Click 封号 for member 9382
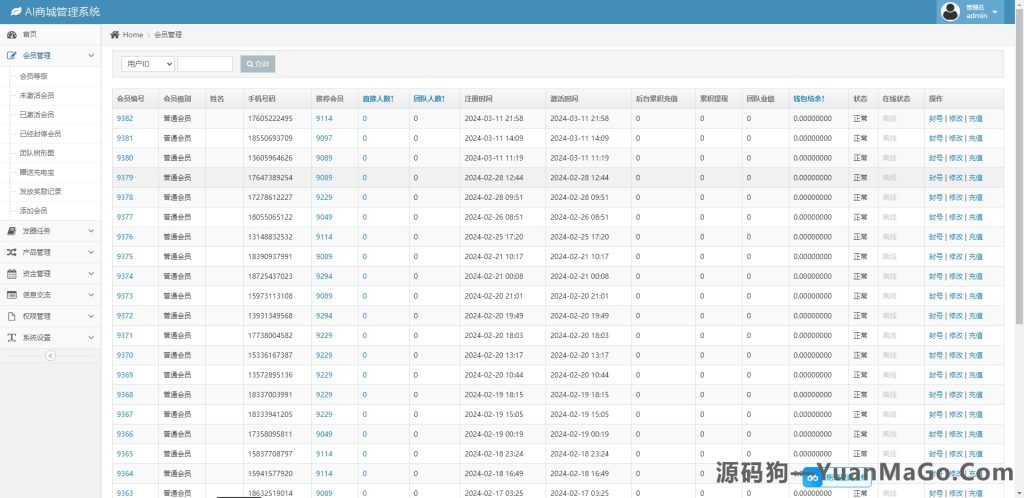Screen dimensions: 1024x498 click(x=936, y=119)
